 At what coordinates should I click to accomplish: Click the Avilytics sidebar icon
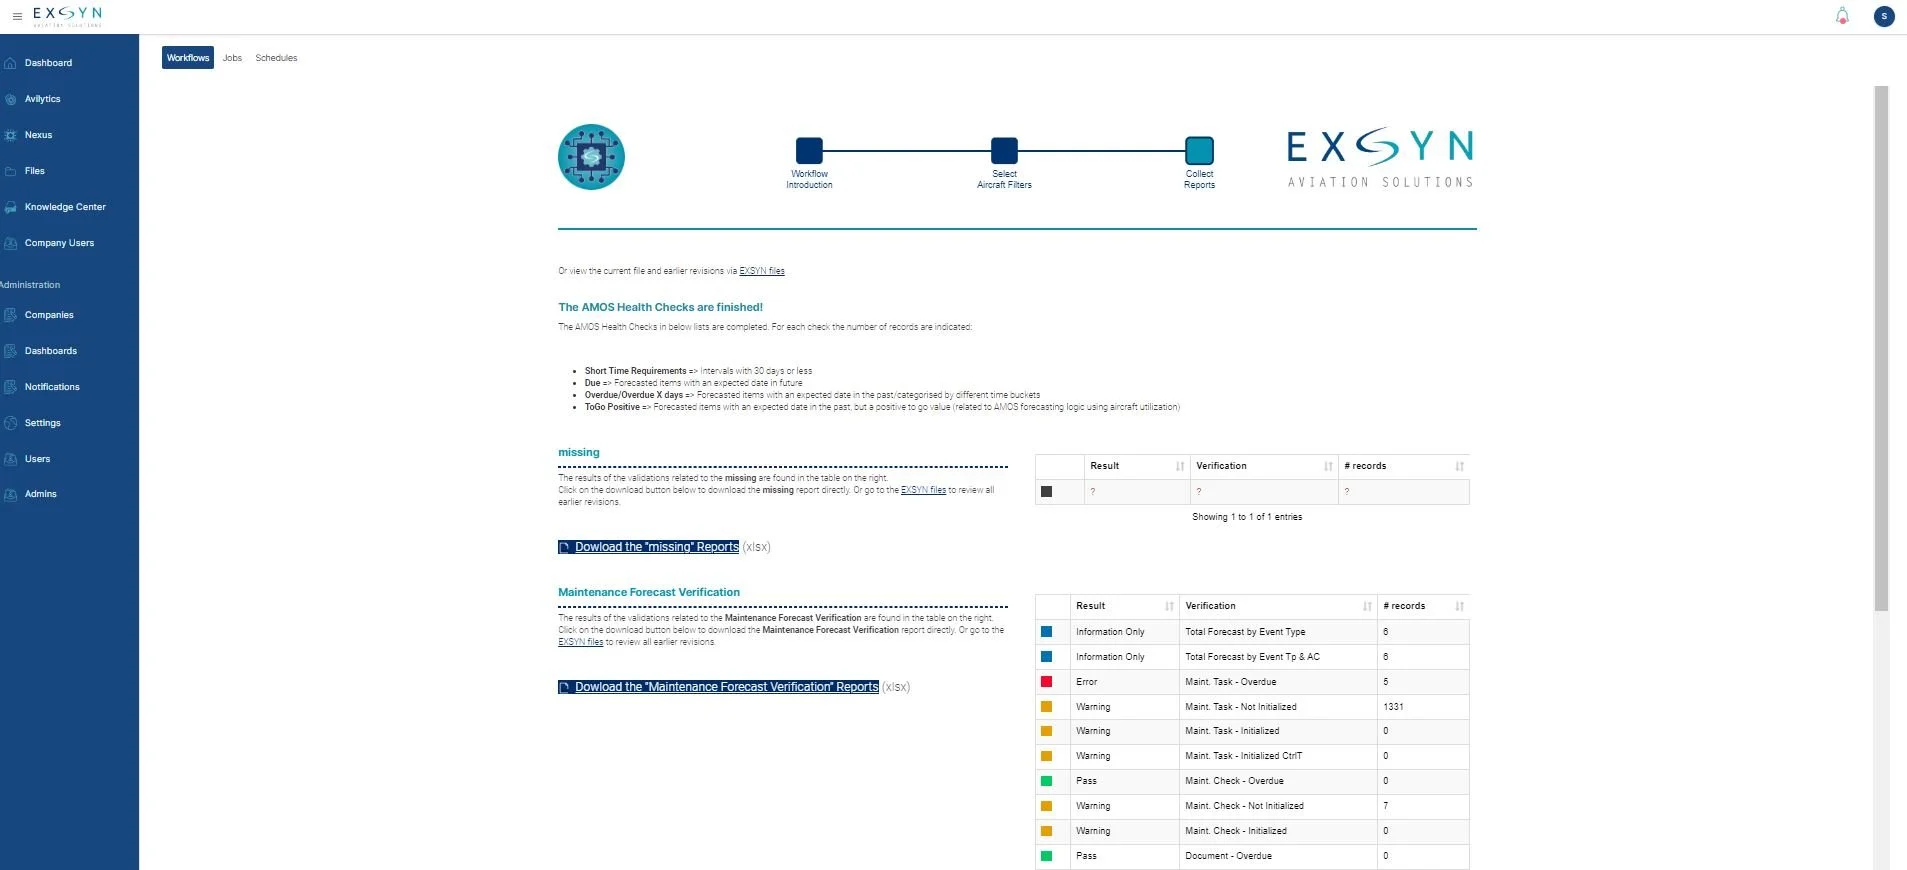10,99
